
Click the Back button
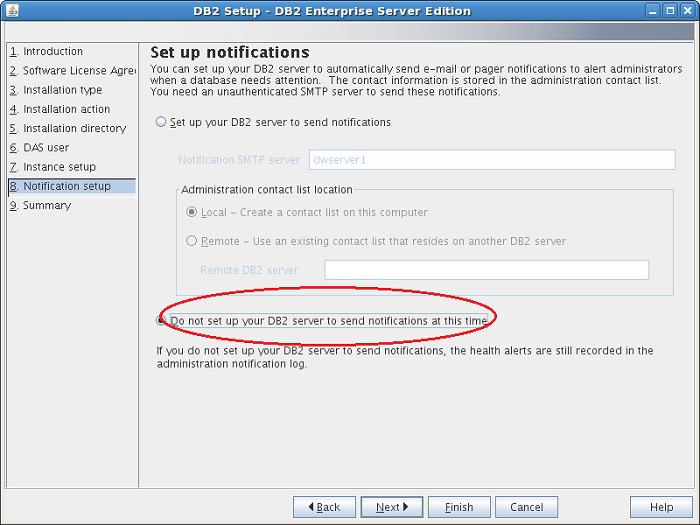click(325, 507)
